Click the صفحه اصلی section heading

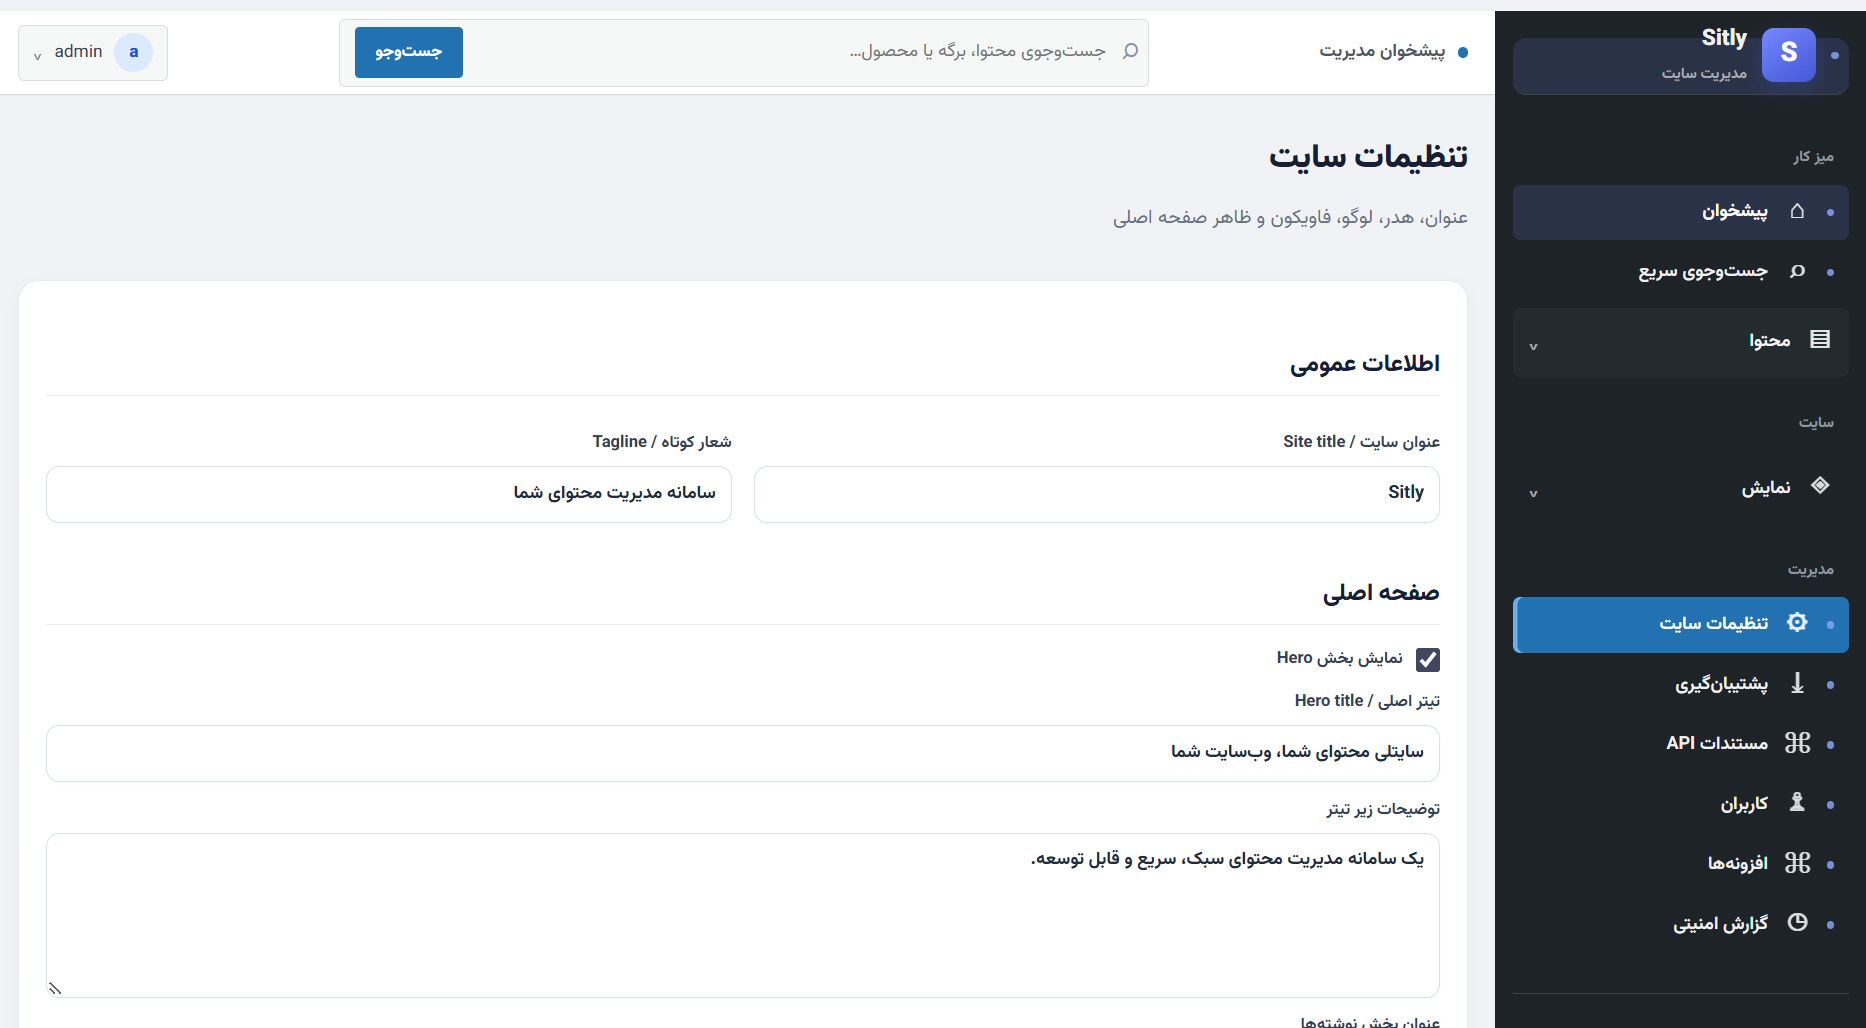tap(1381, 592)
